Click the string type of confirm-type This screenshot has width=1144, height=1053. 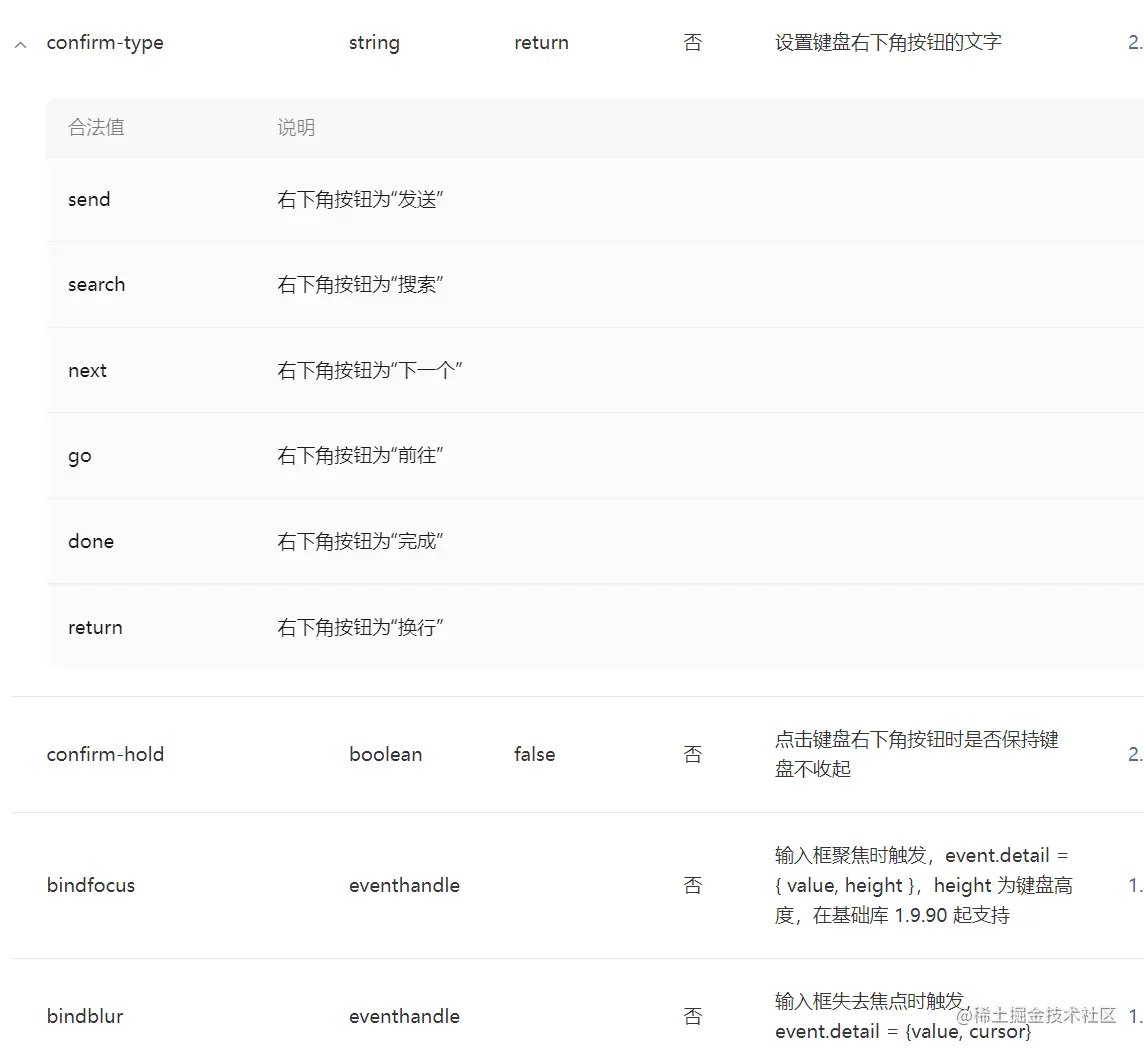click(x=374, y=43)
